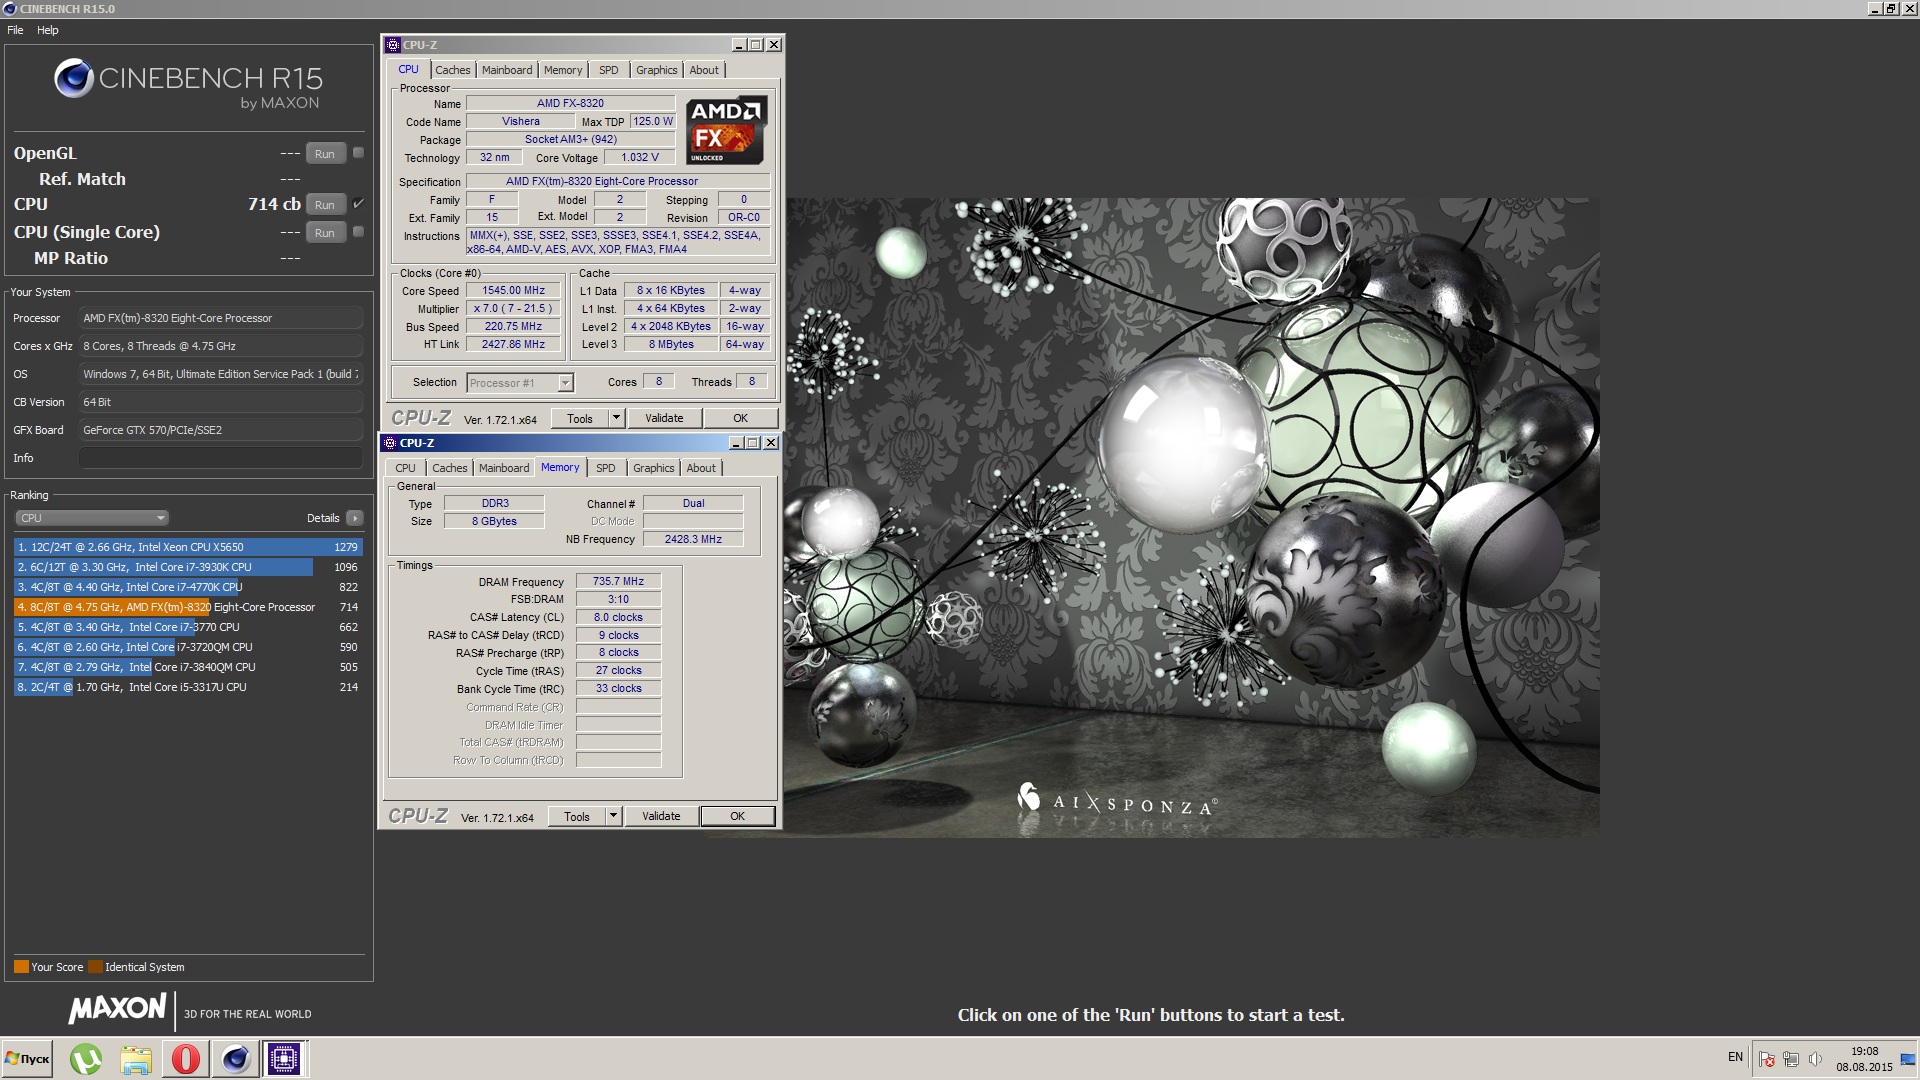
Task: Click OK in the Memory CPU-Z window
Action: tap(738, 816)
